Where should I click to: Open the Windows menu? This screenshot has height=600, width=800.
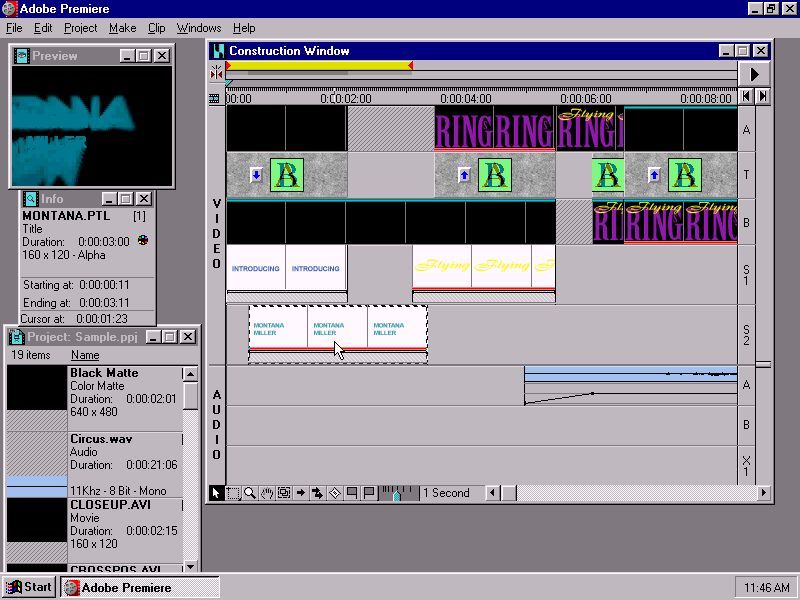coord(198,27)
